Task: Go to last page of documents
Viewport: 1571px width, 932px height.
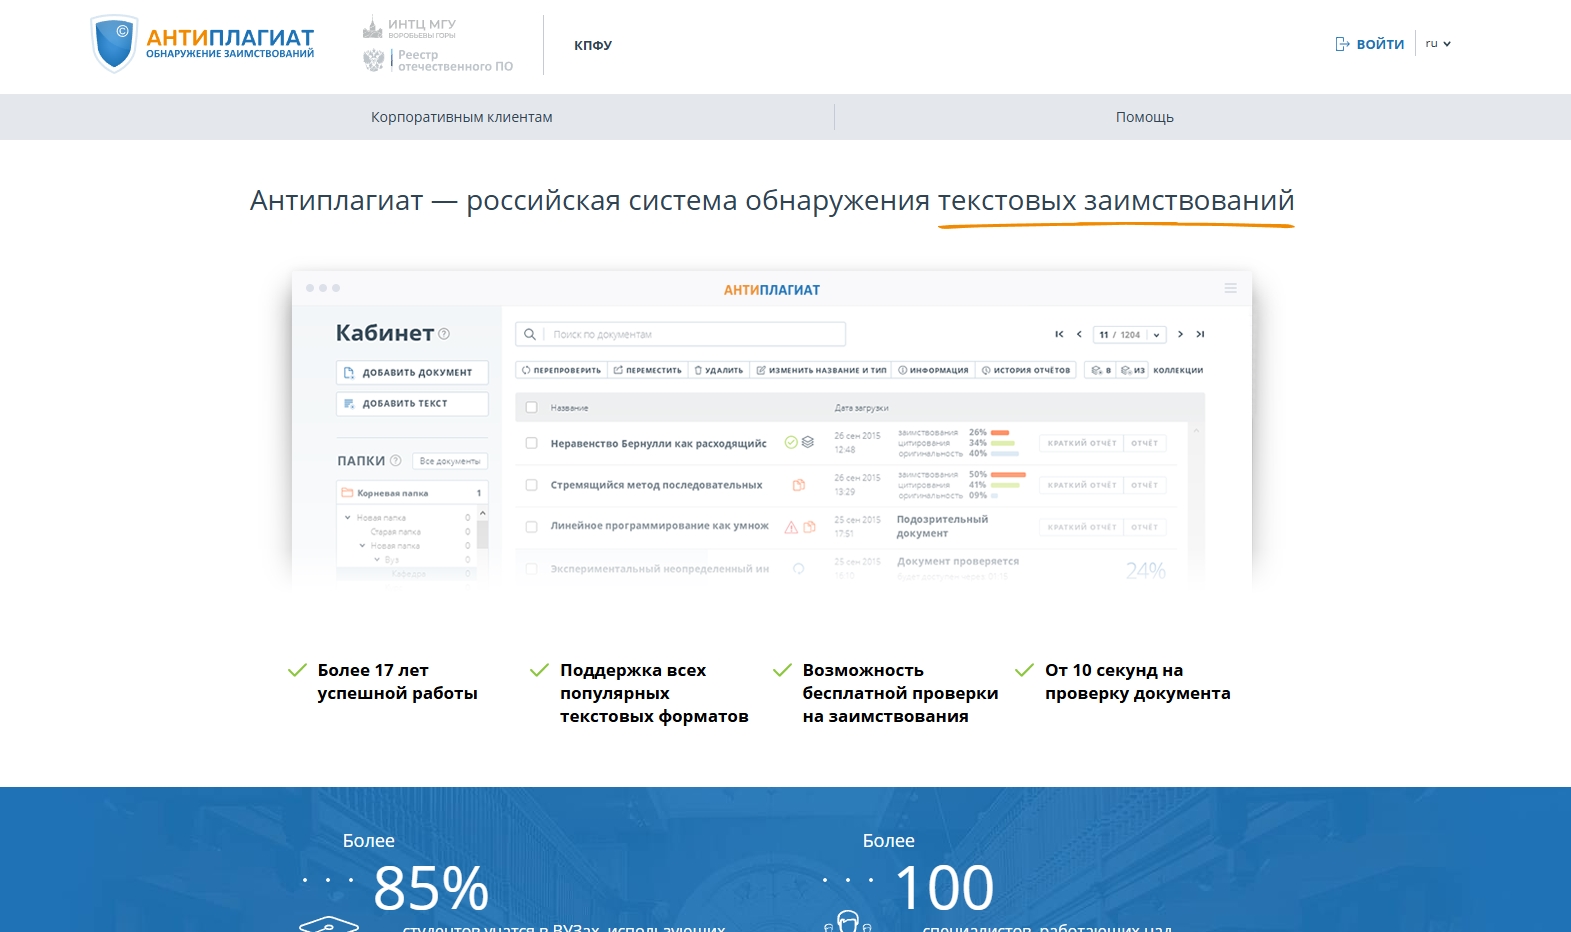Action: click(1200, 334)
